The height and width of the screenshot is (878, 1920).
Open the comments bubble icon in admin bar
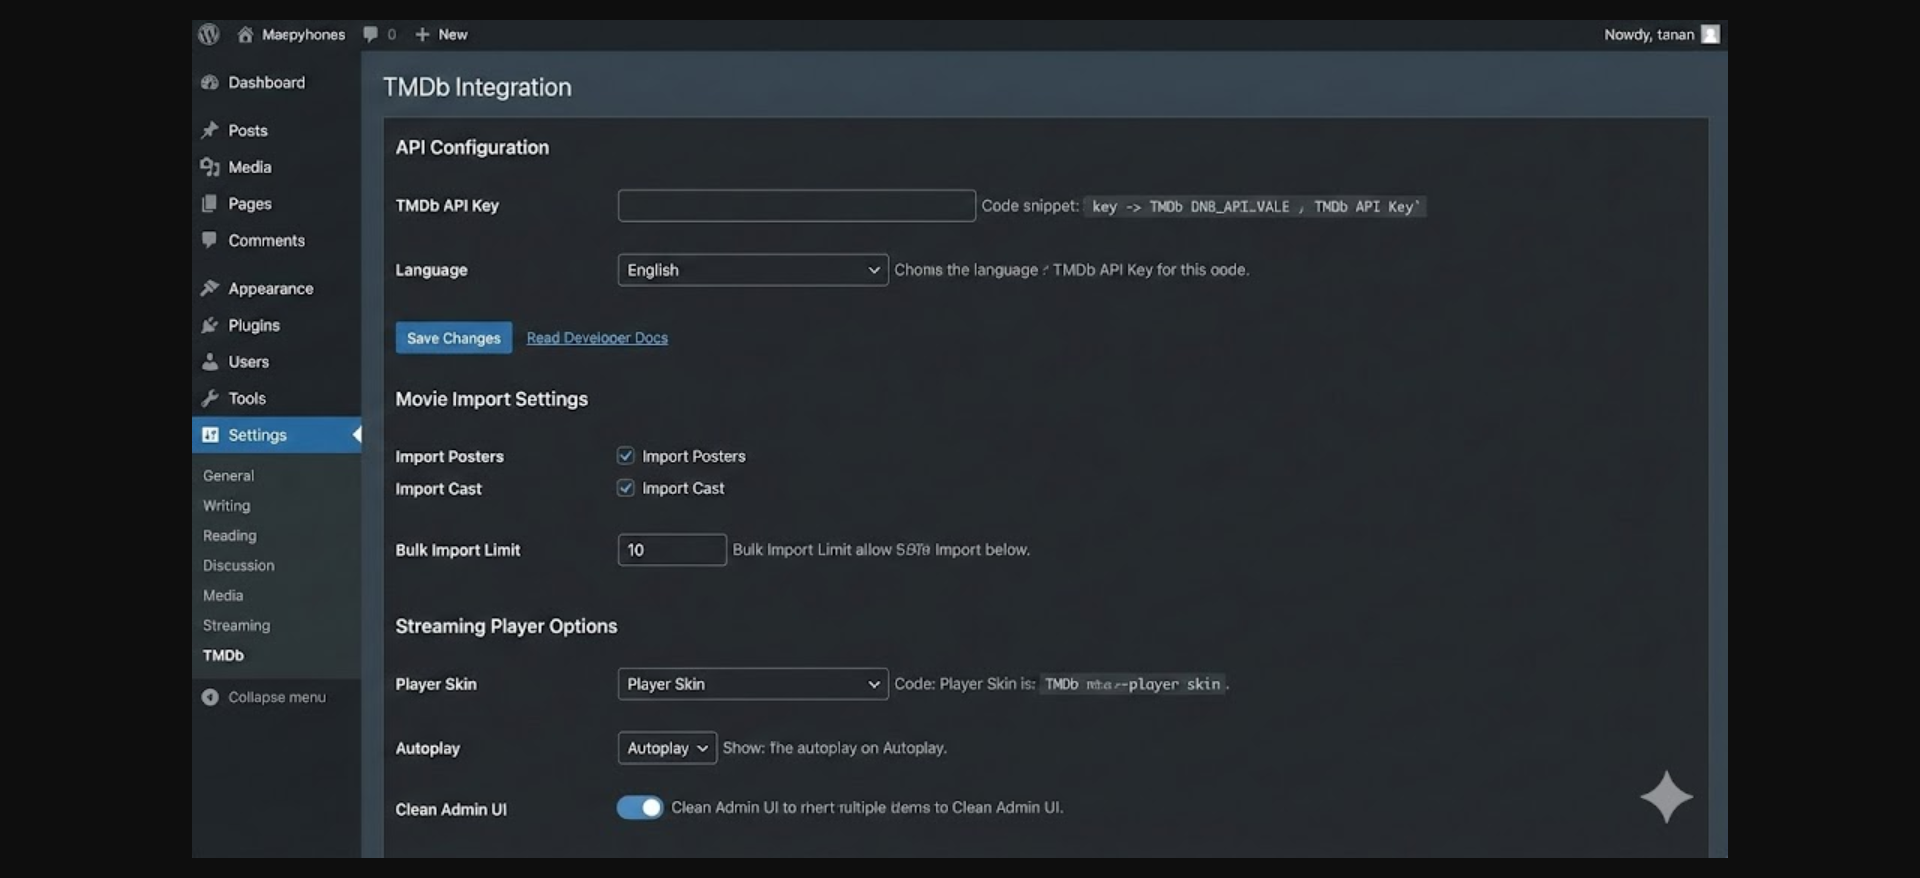point(371,34)
